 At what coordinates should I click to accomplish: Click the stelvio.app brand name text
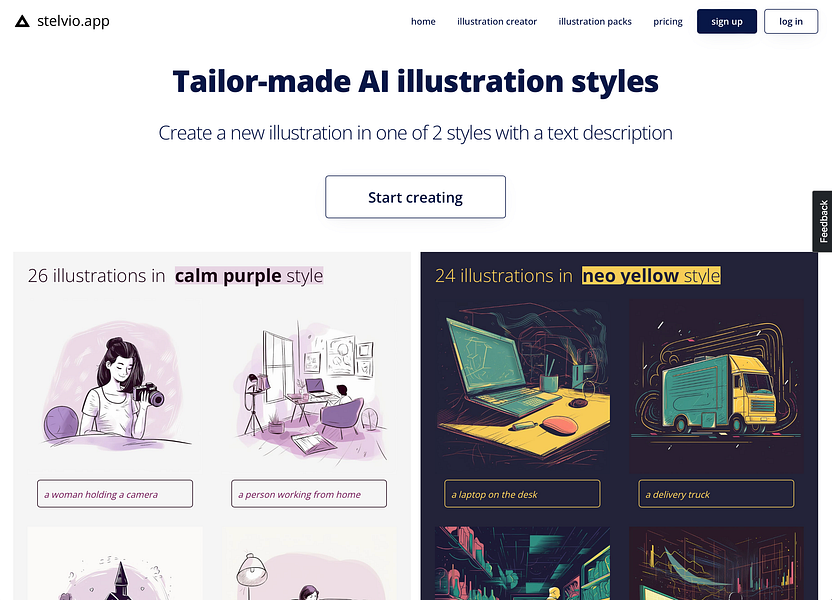[73, 21]
